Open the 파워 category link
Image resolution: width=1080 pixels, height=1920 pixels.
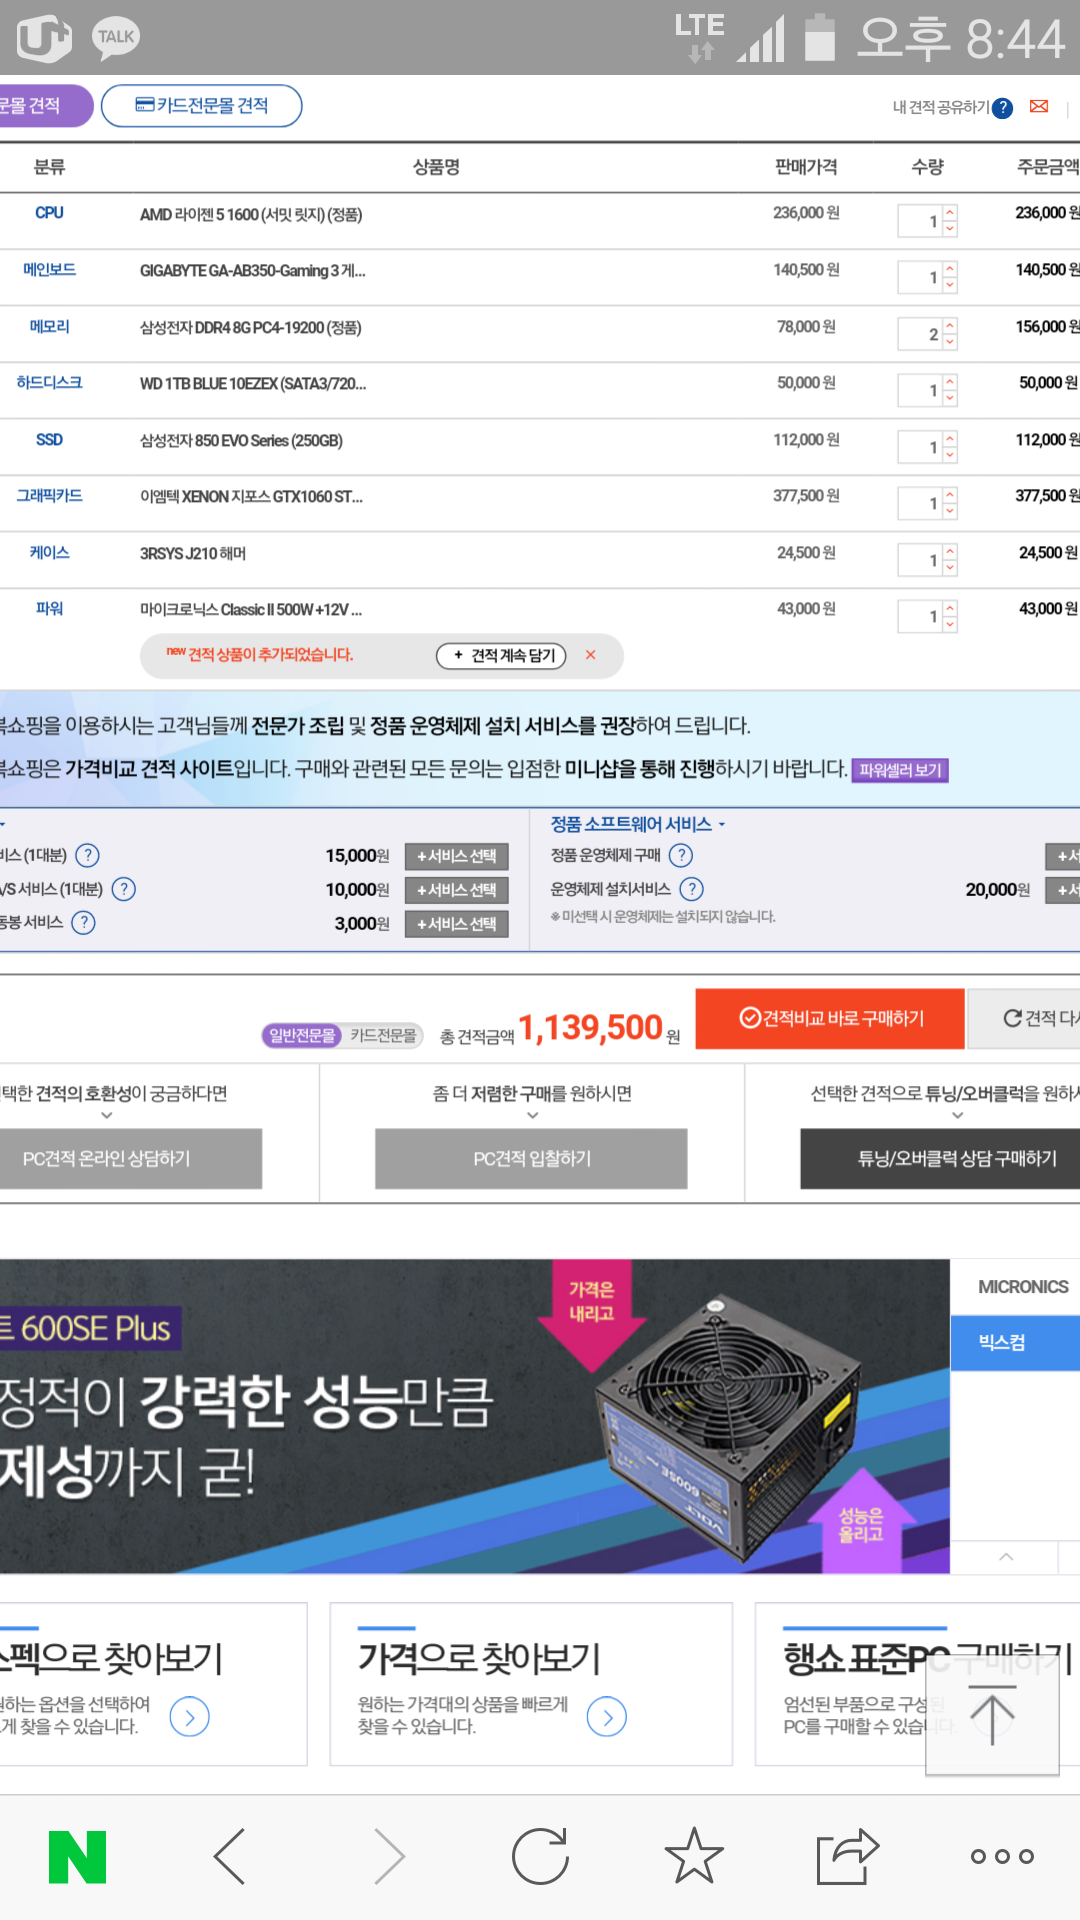(x=49, y=609)
